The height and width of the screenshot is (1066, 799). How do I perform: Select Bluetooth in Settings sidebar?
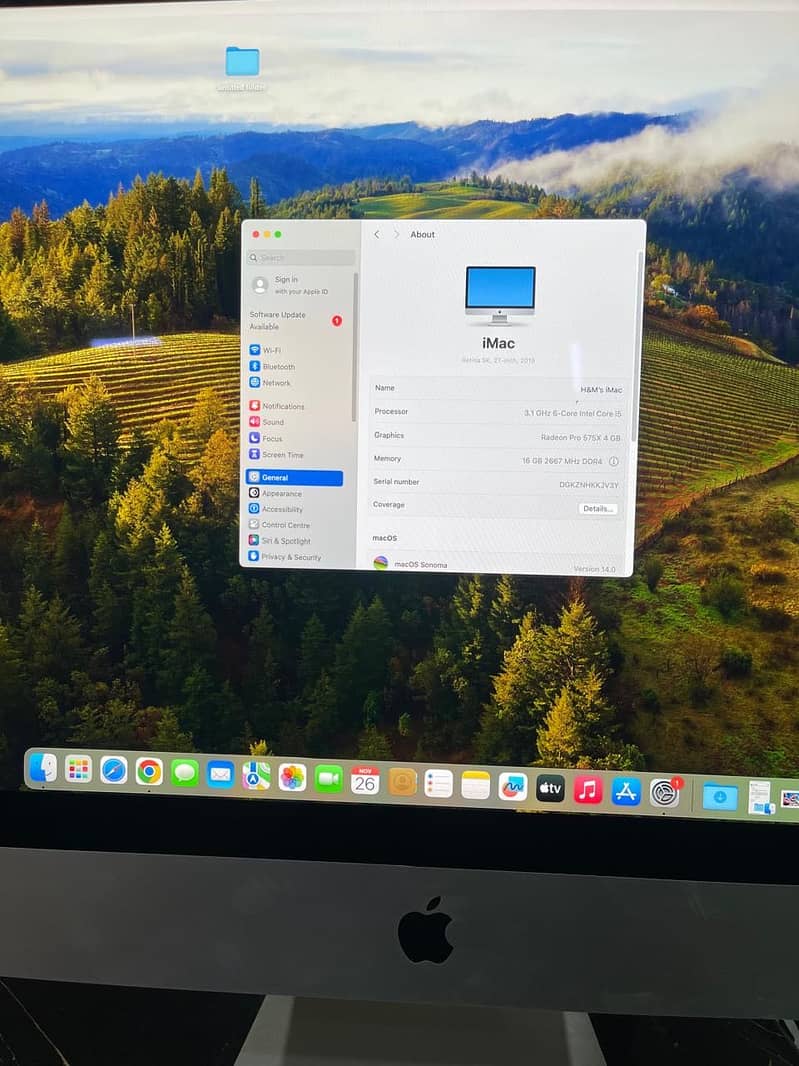coord(272,366)
